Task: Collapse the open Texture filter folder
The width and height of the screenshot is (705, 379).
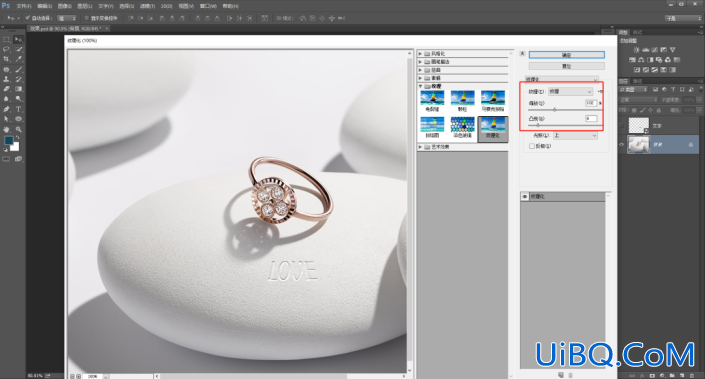Action: click(x=420, y=86)
